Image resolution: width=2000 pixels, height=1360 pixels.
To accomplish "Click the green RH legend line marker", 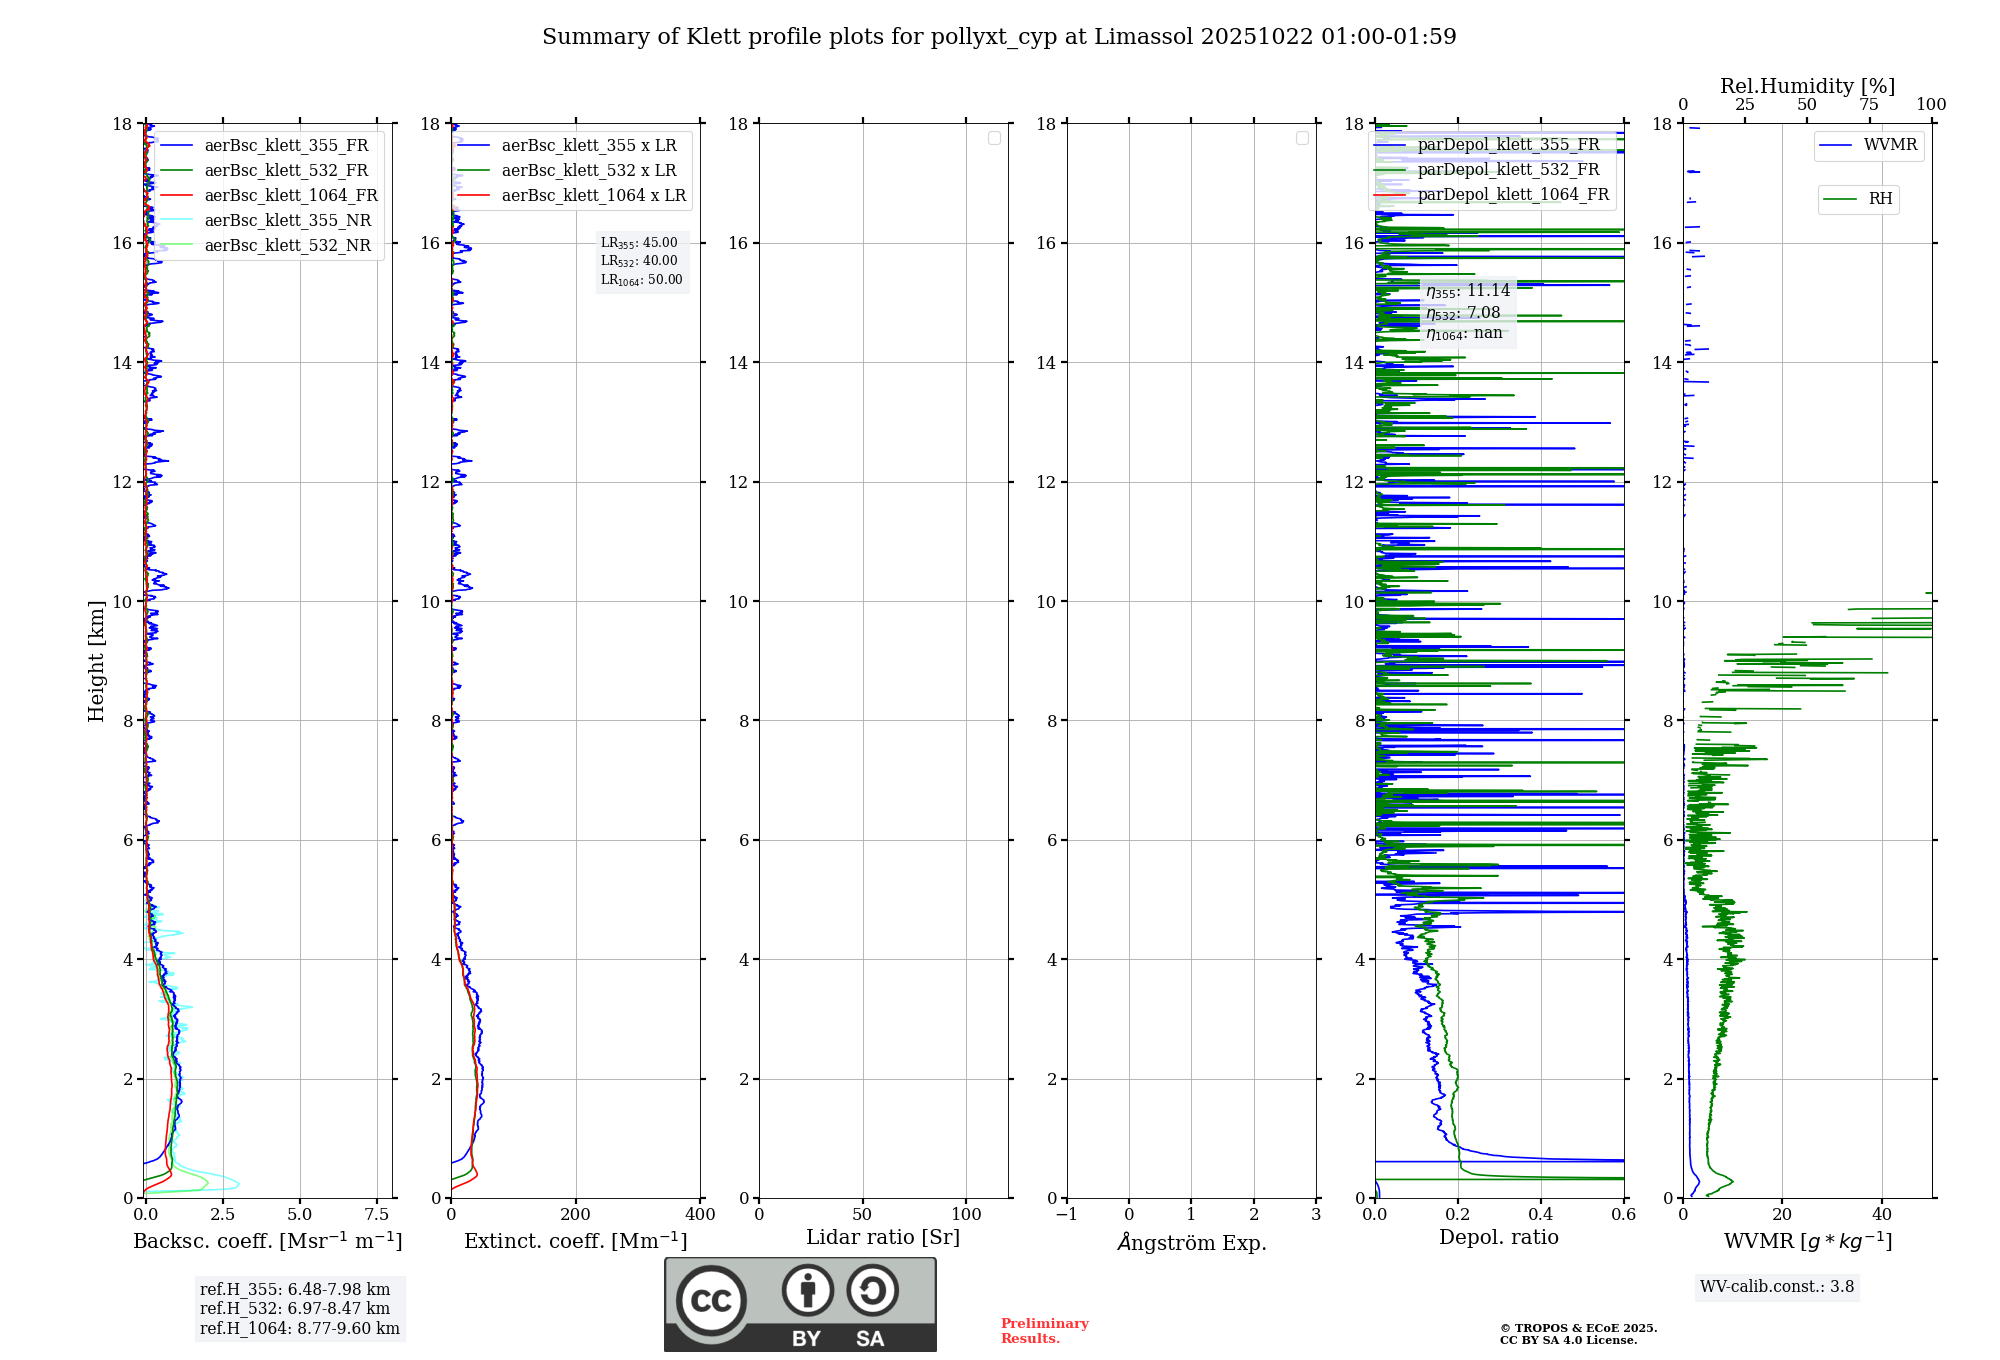I will (x=1840, y=199).
